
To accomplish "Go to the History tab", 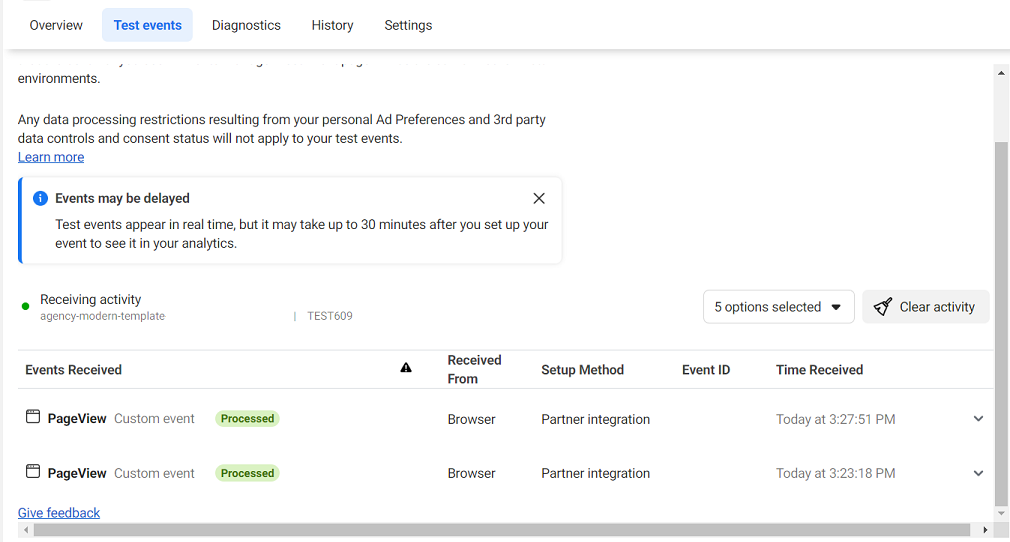I will pyautogui.click(x=332, y=25).
